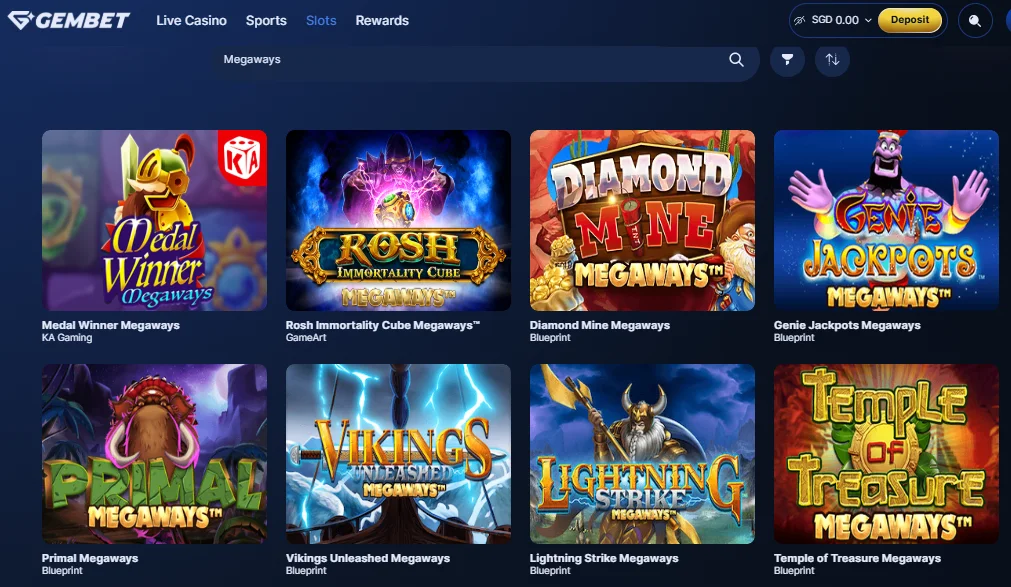Screen dimensions: 1011x587
Task: Click Blueprint label under Vikings Unleashed
Action: pyautogui.click(x=306, y=570)
